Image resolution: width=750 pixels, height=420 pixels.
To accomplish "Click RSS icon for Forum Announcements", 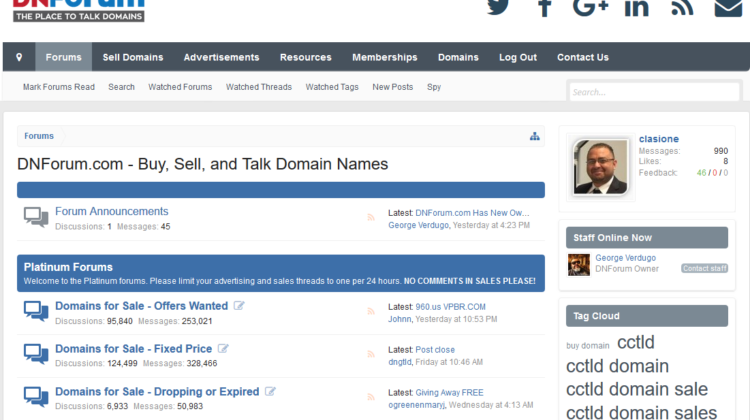I will click(x=372, y=217).
